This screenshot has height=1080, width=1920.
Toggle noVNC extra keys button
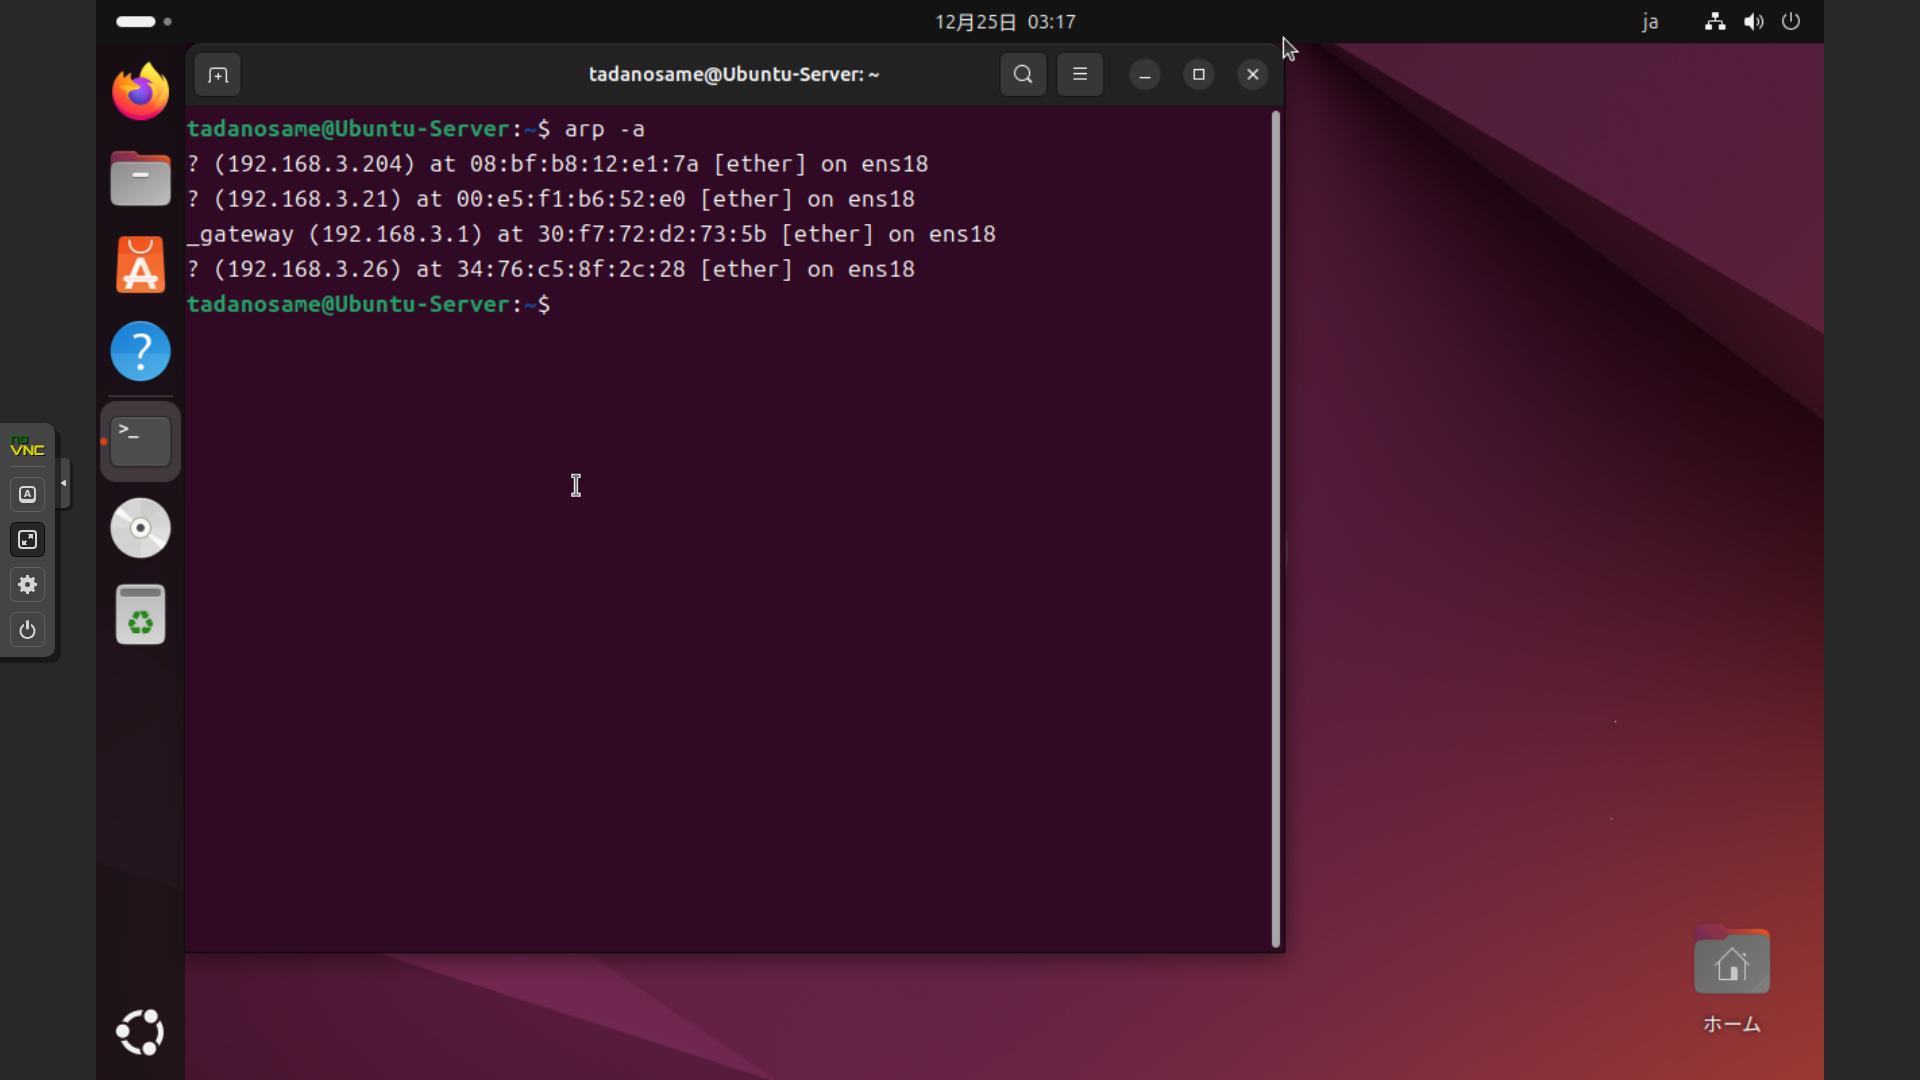[x=27, y=495]
